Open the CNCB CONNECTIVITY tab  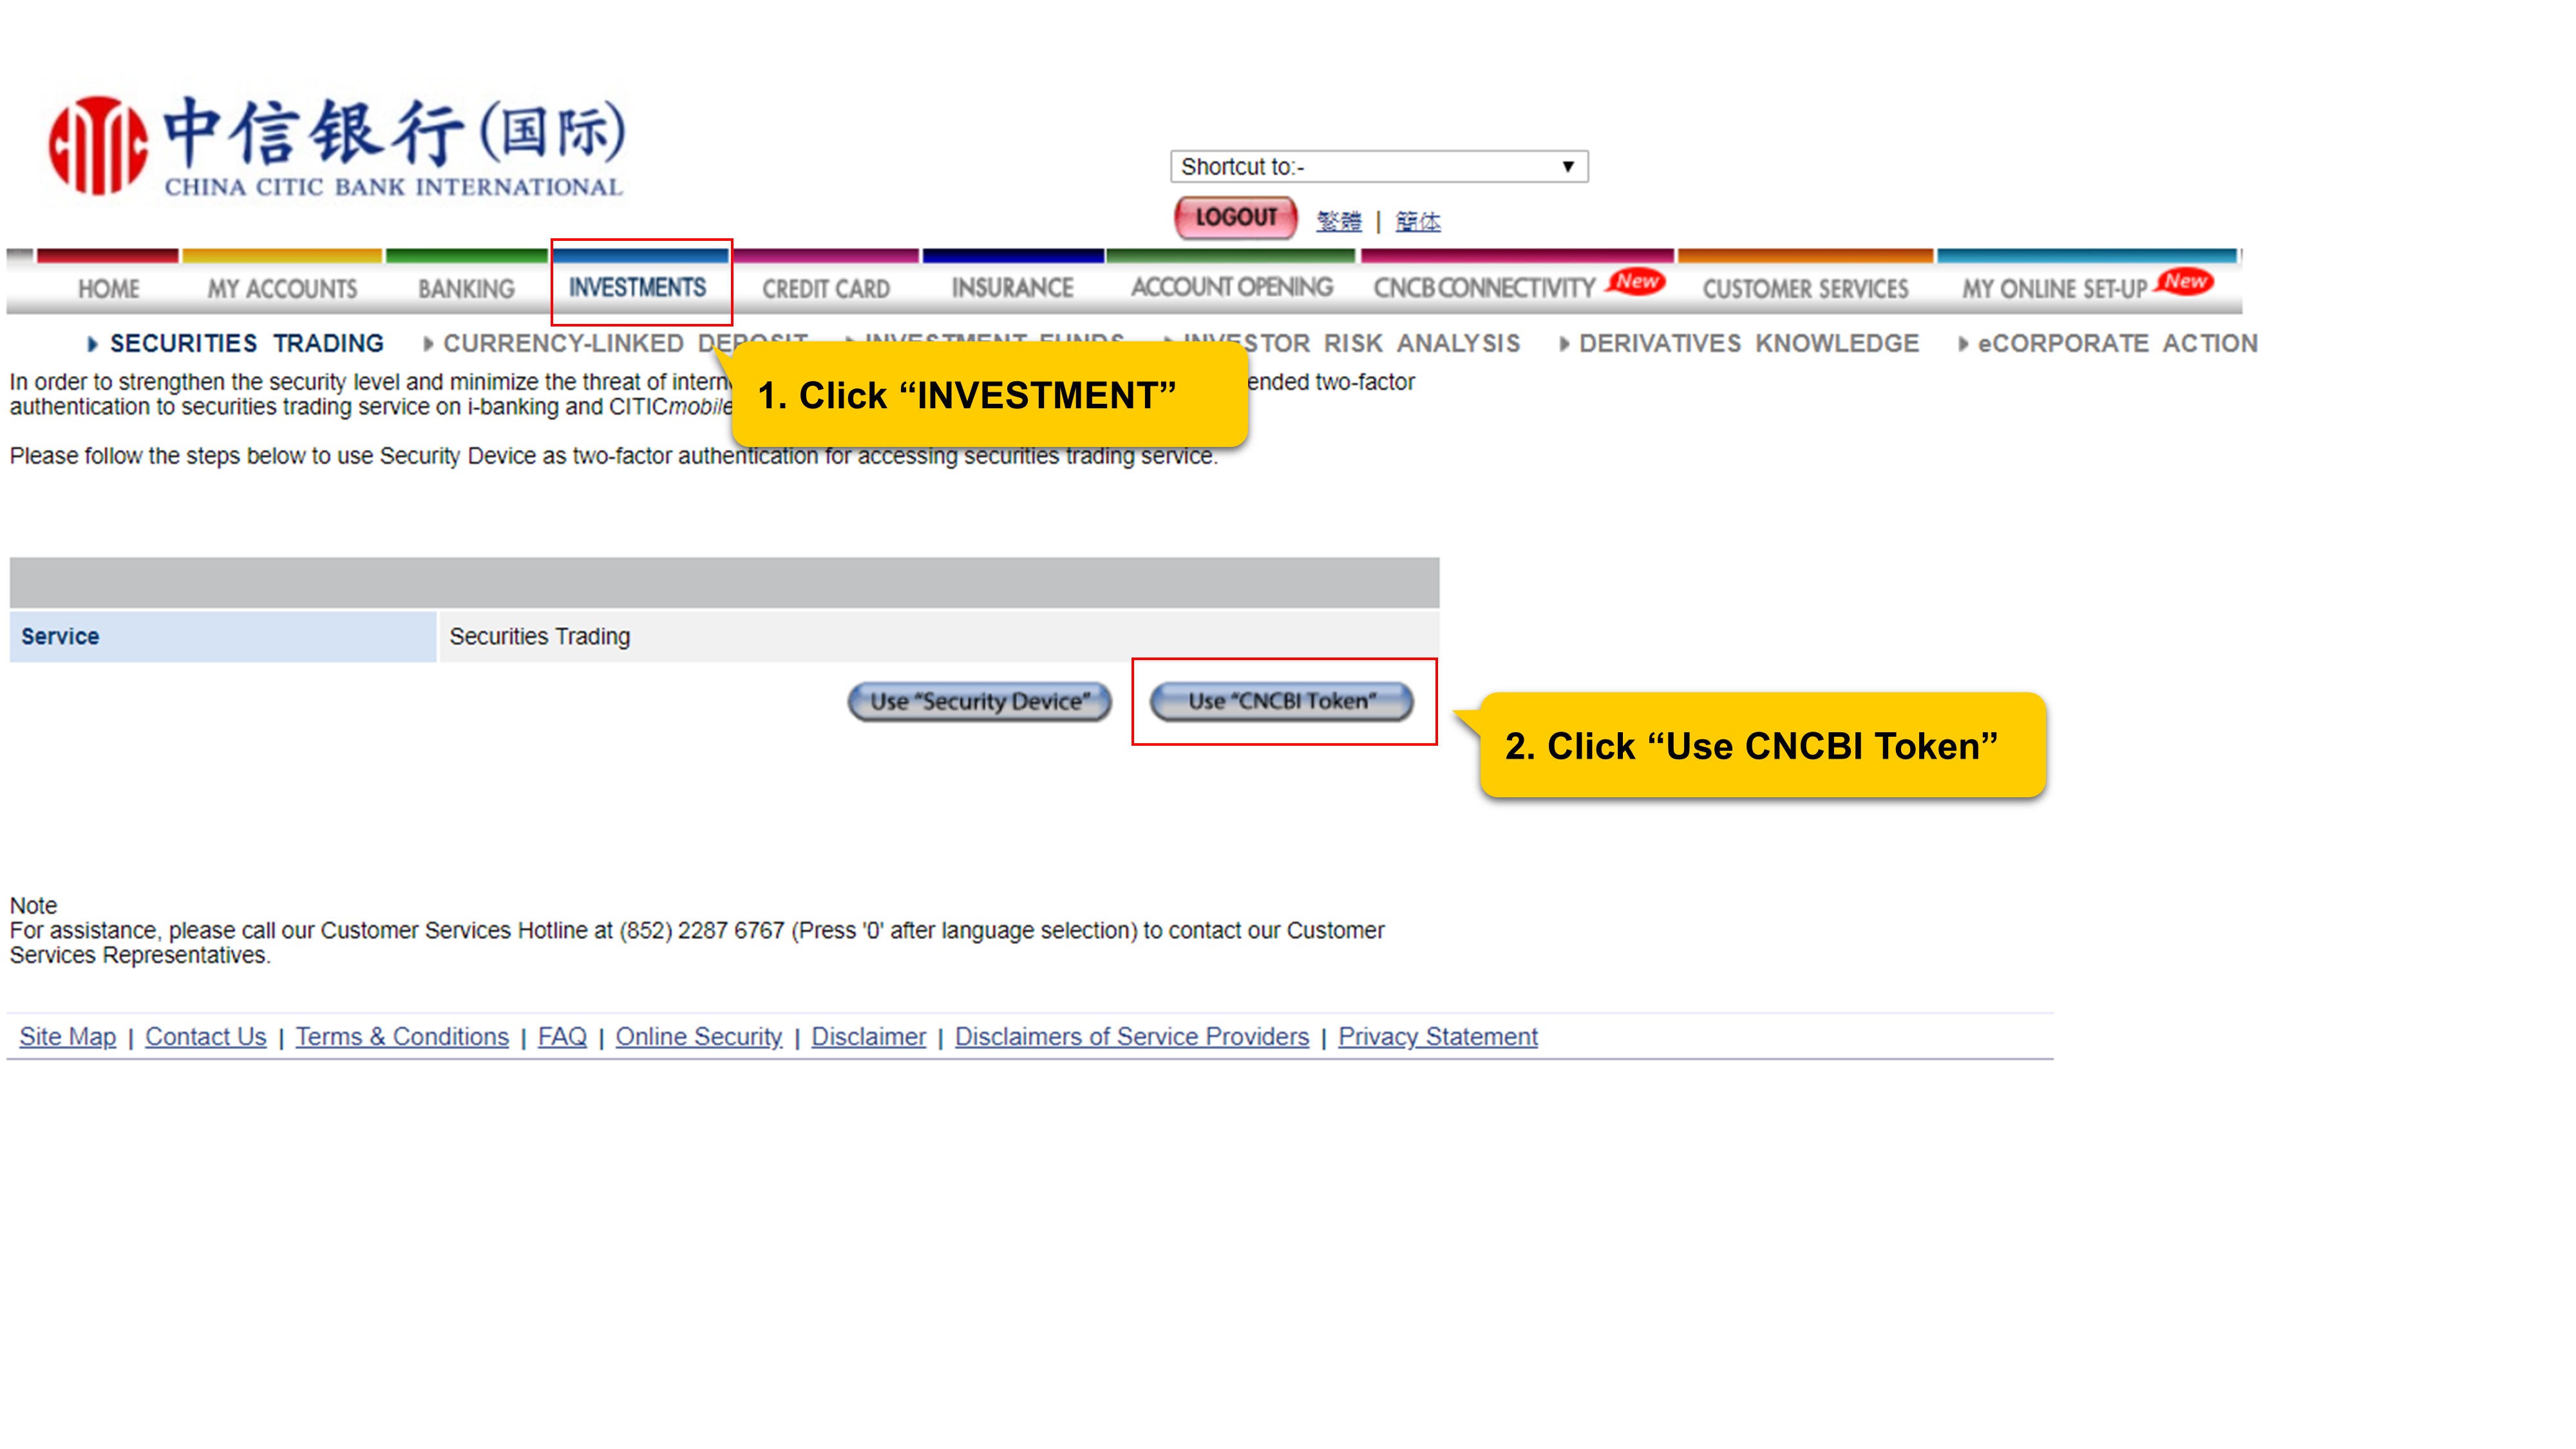(x=1484, y=288)
